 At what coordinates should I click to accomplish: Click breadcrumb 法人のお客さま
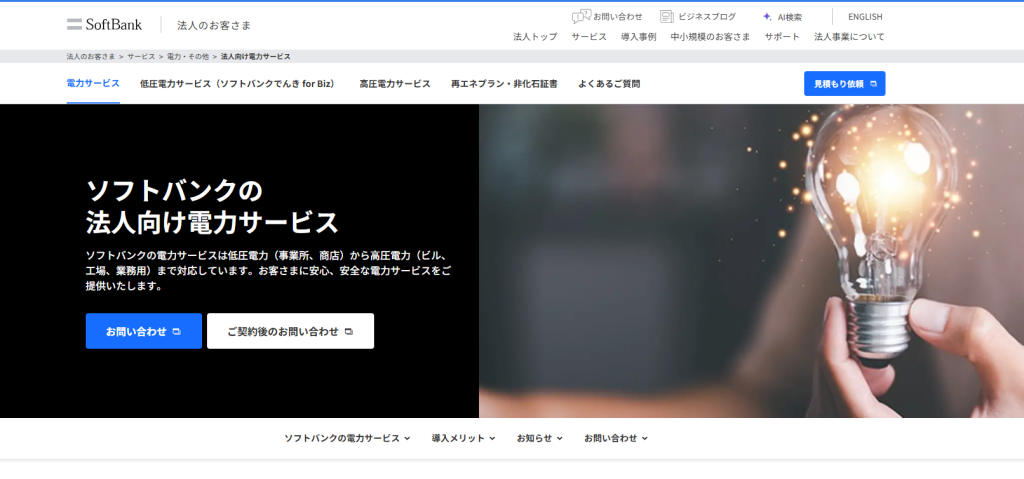pos(91,57)
